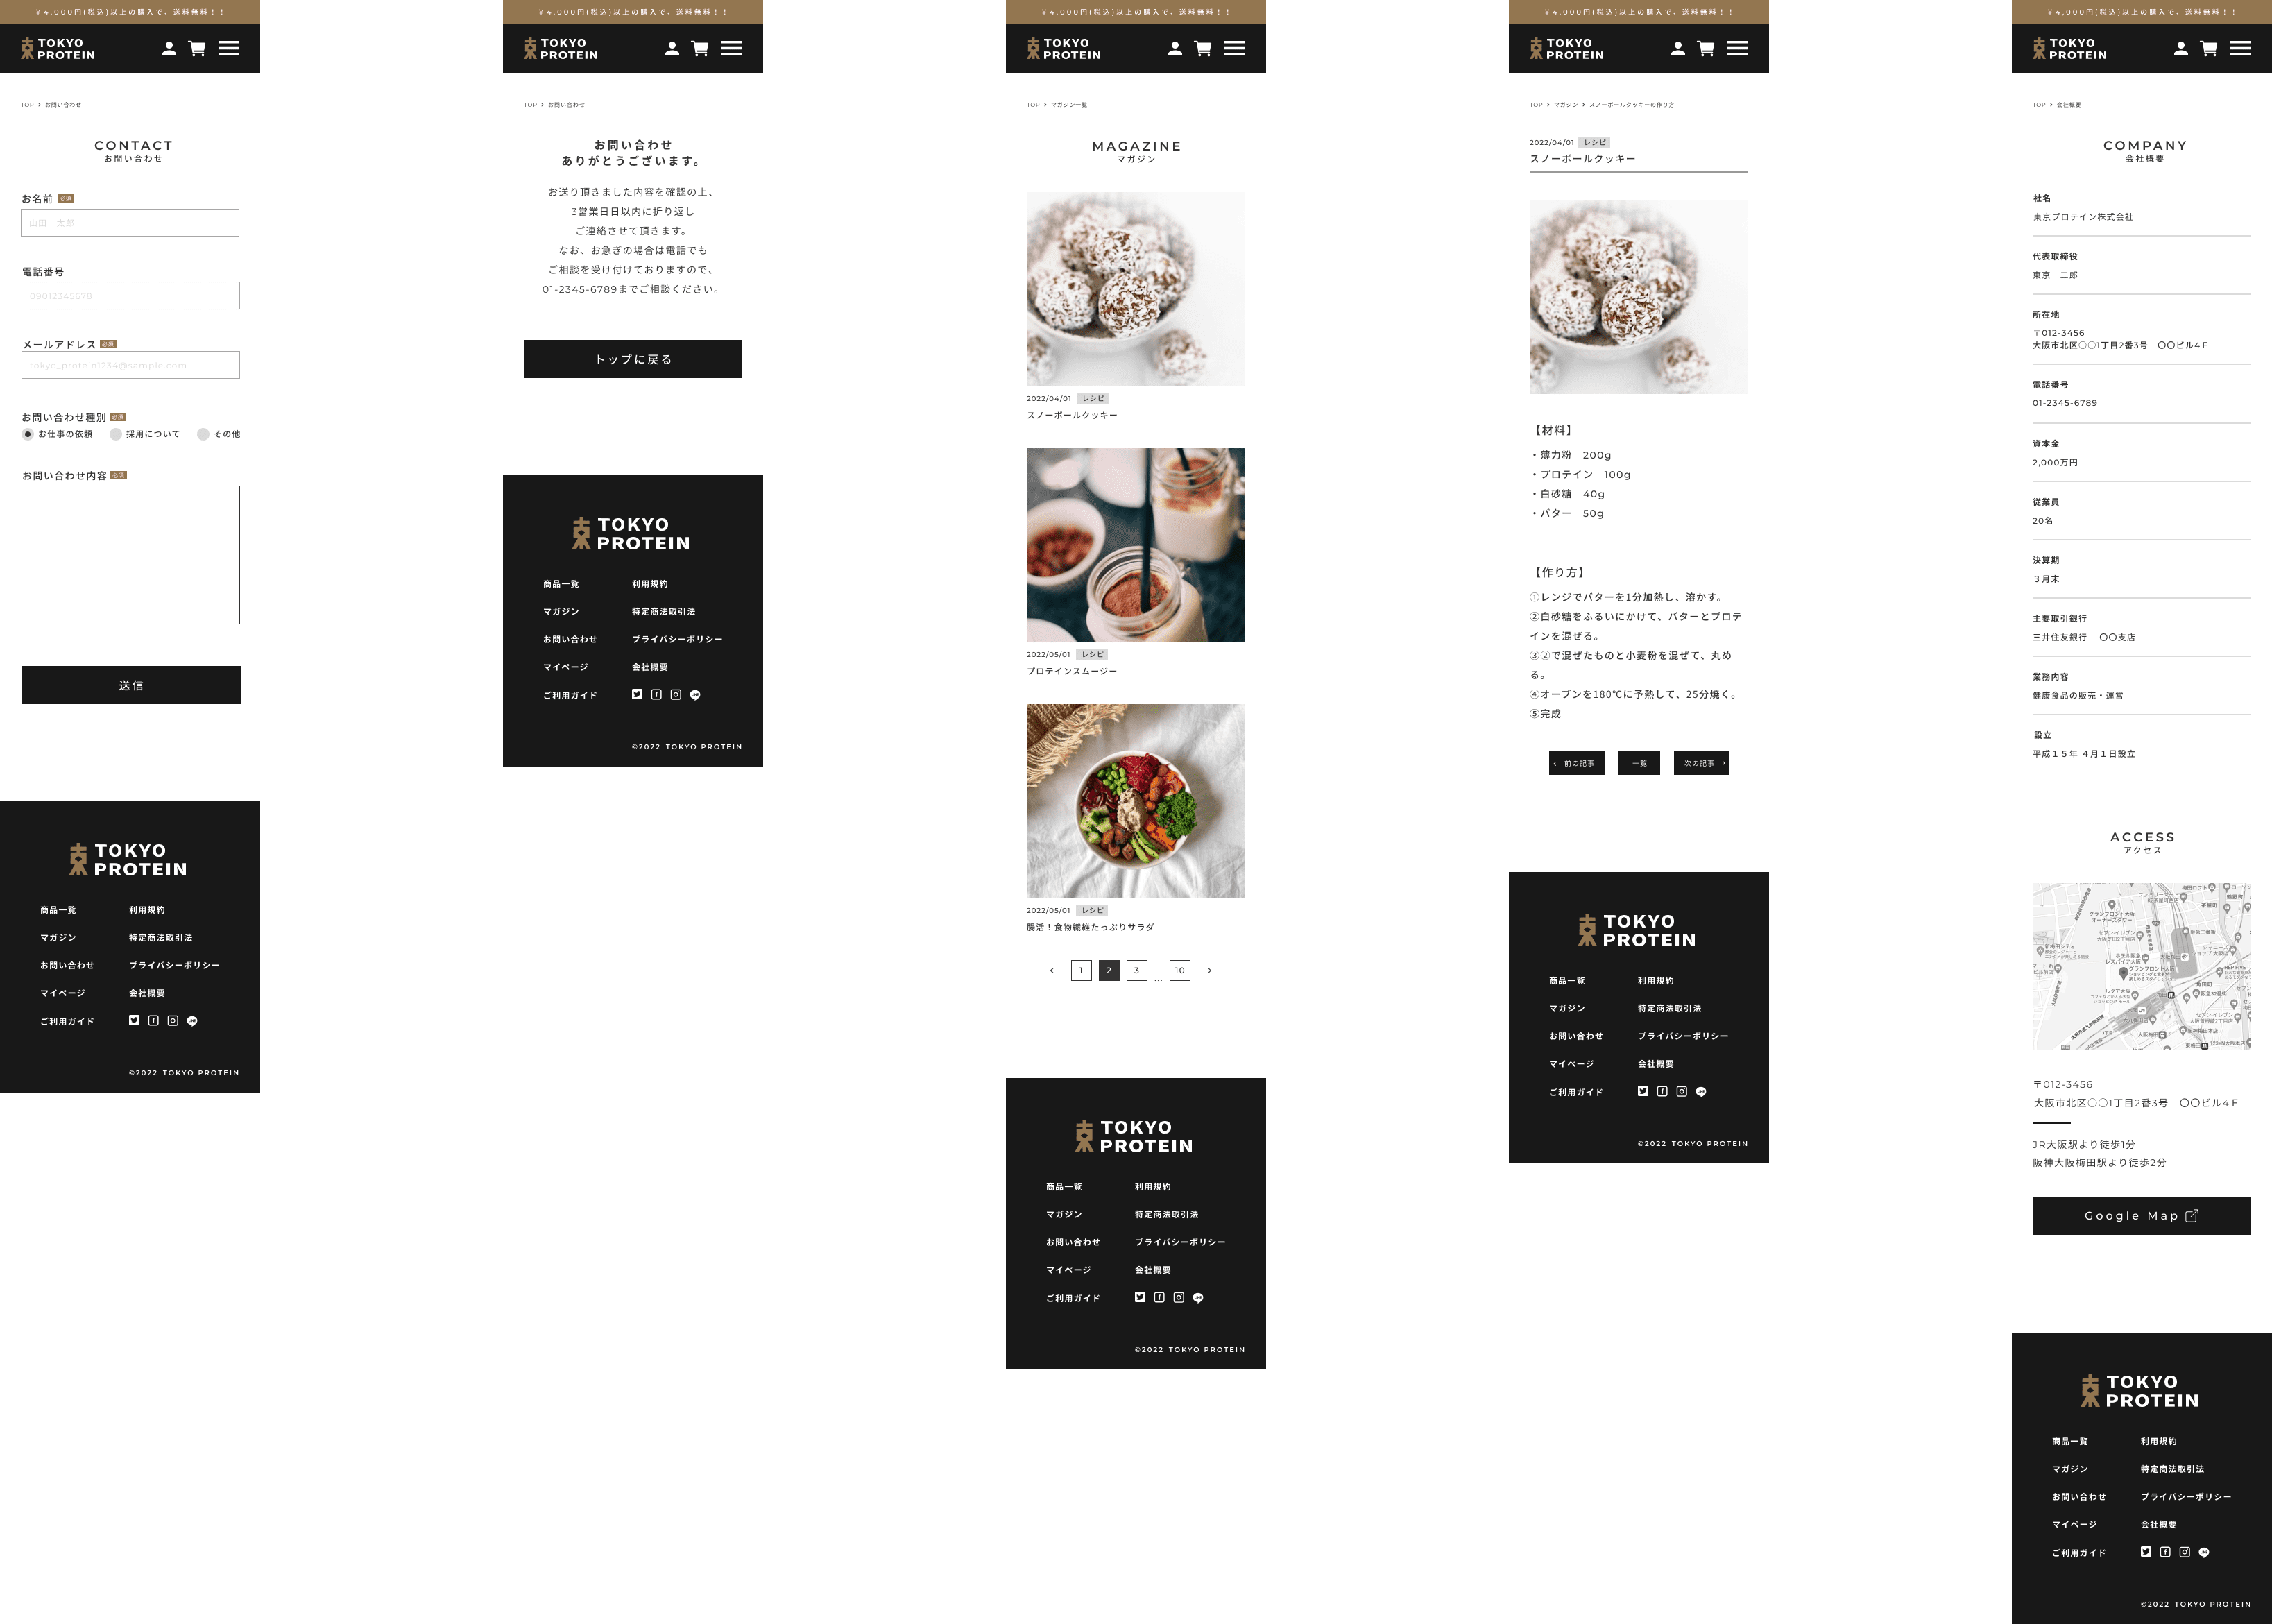The width and height of the screenshot is (2272, 1624).
Task: Click the 送信 submit button on contact form
Action: 132,684
